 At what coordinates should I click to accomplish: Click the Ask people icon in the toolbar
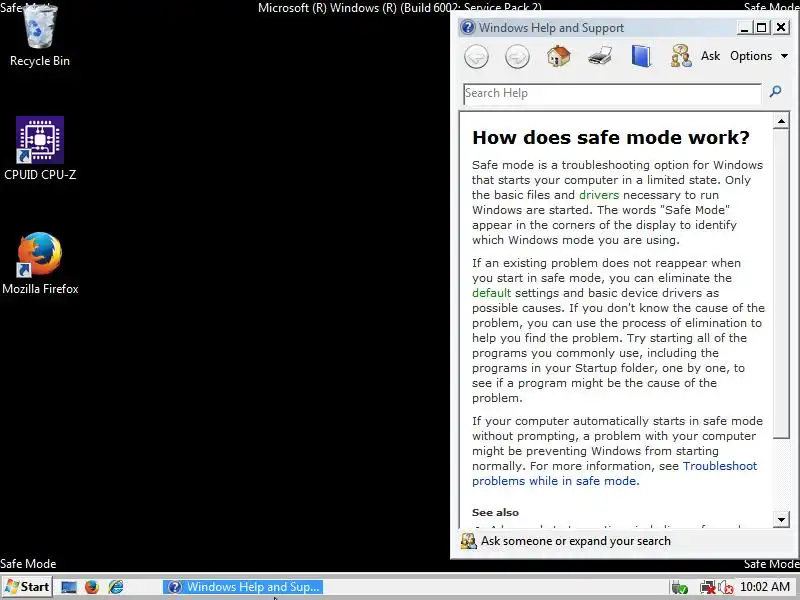[681, 56]
